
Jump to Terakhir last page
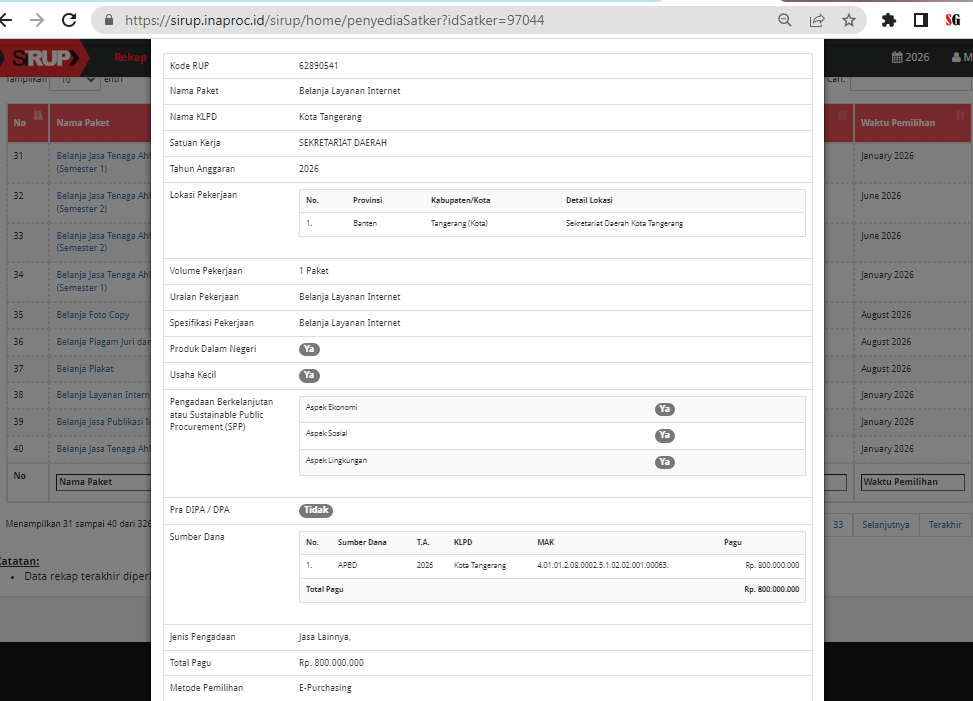[944, 525]
